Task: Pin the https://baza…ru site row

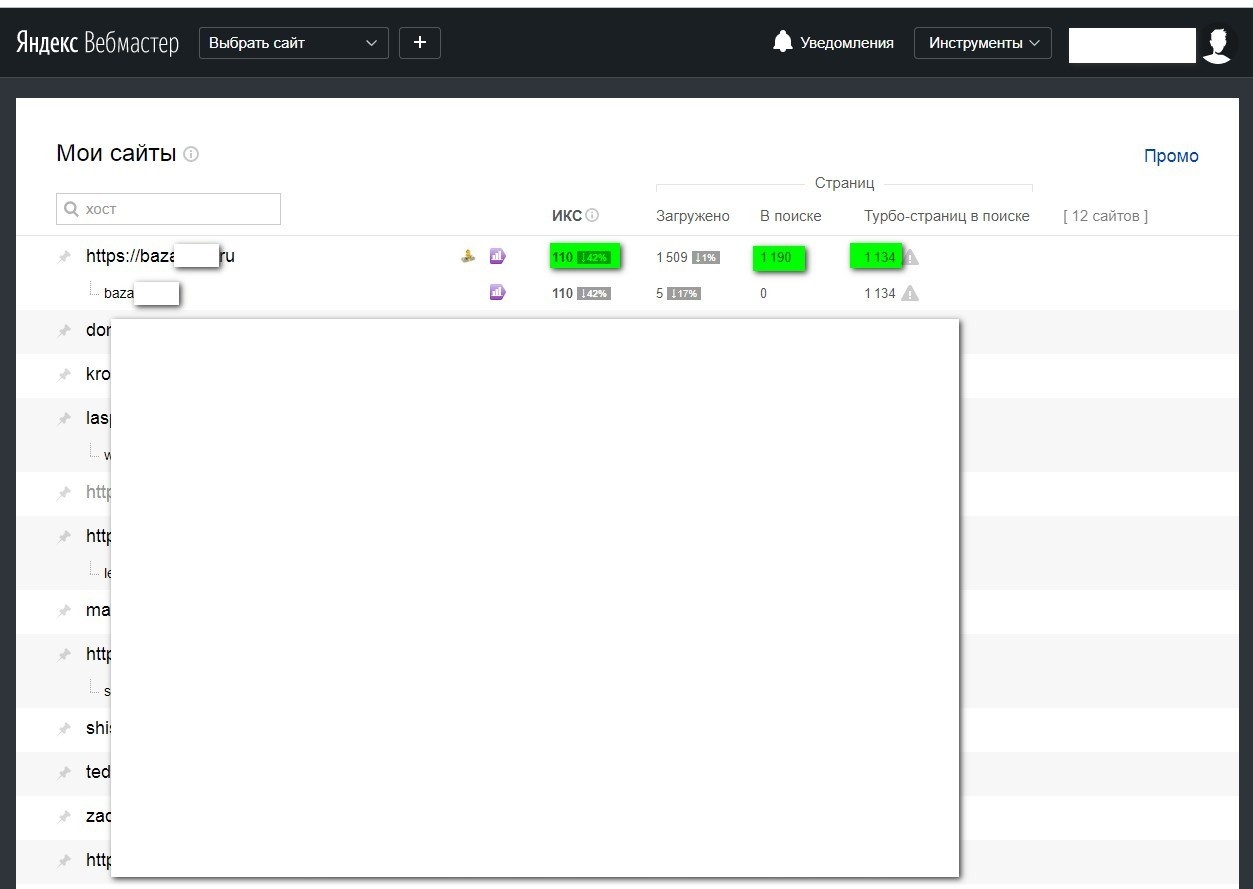Action: [x=64, y=257]
